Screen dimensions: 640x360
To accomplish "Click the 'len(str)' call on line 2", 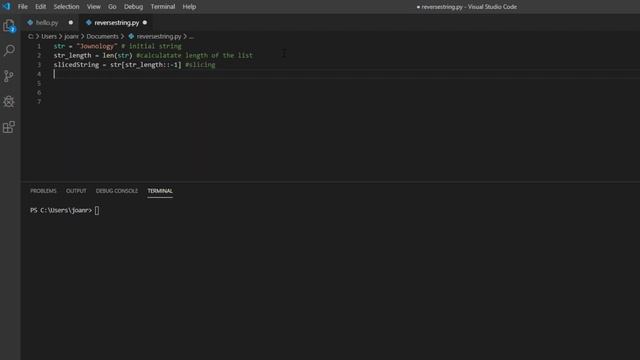I will click(x=118, y=56).
